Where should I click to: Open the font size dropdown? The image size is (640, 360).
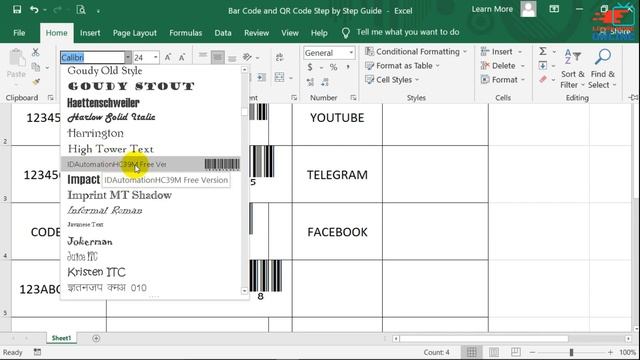[156, 58]
